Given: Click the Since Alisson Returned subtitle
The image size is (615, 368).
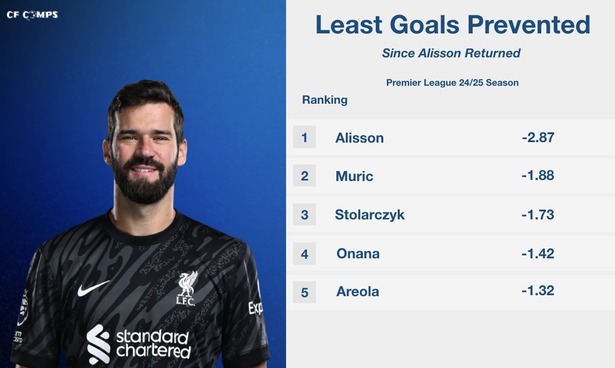Looking at the screenshot, I should click(x=451, y=53).
